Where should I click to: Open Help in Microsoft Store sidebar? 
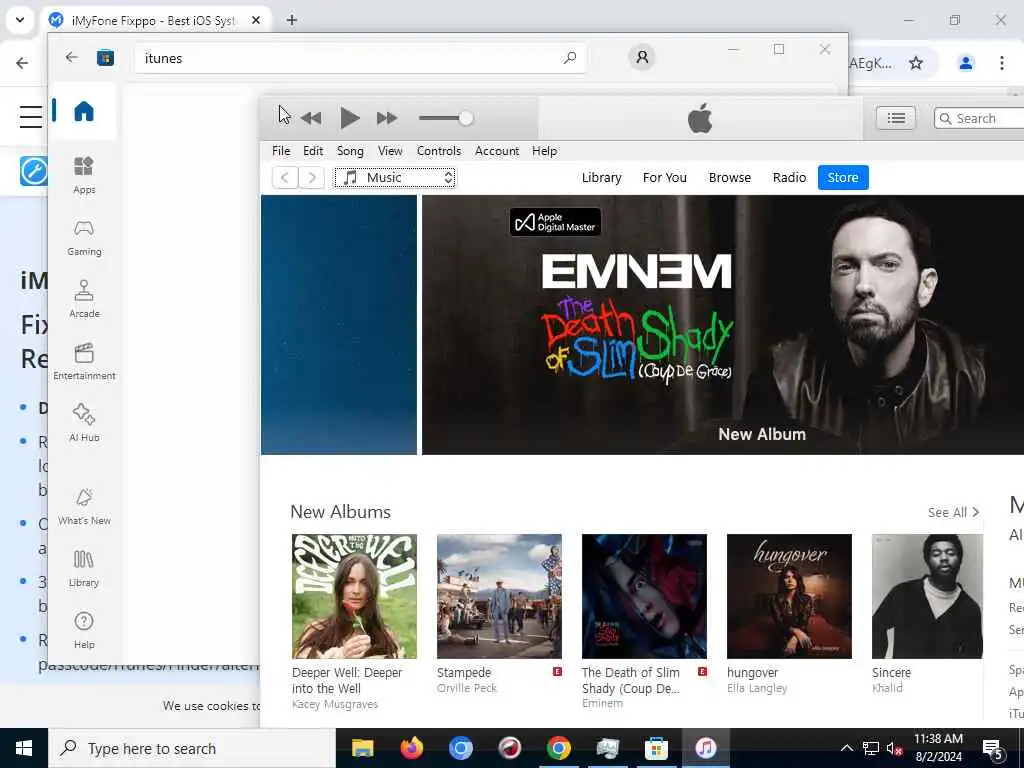click(84, 630)
